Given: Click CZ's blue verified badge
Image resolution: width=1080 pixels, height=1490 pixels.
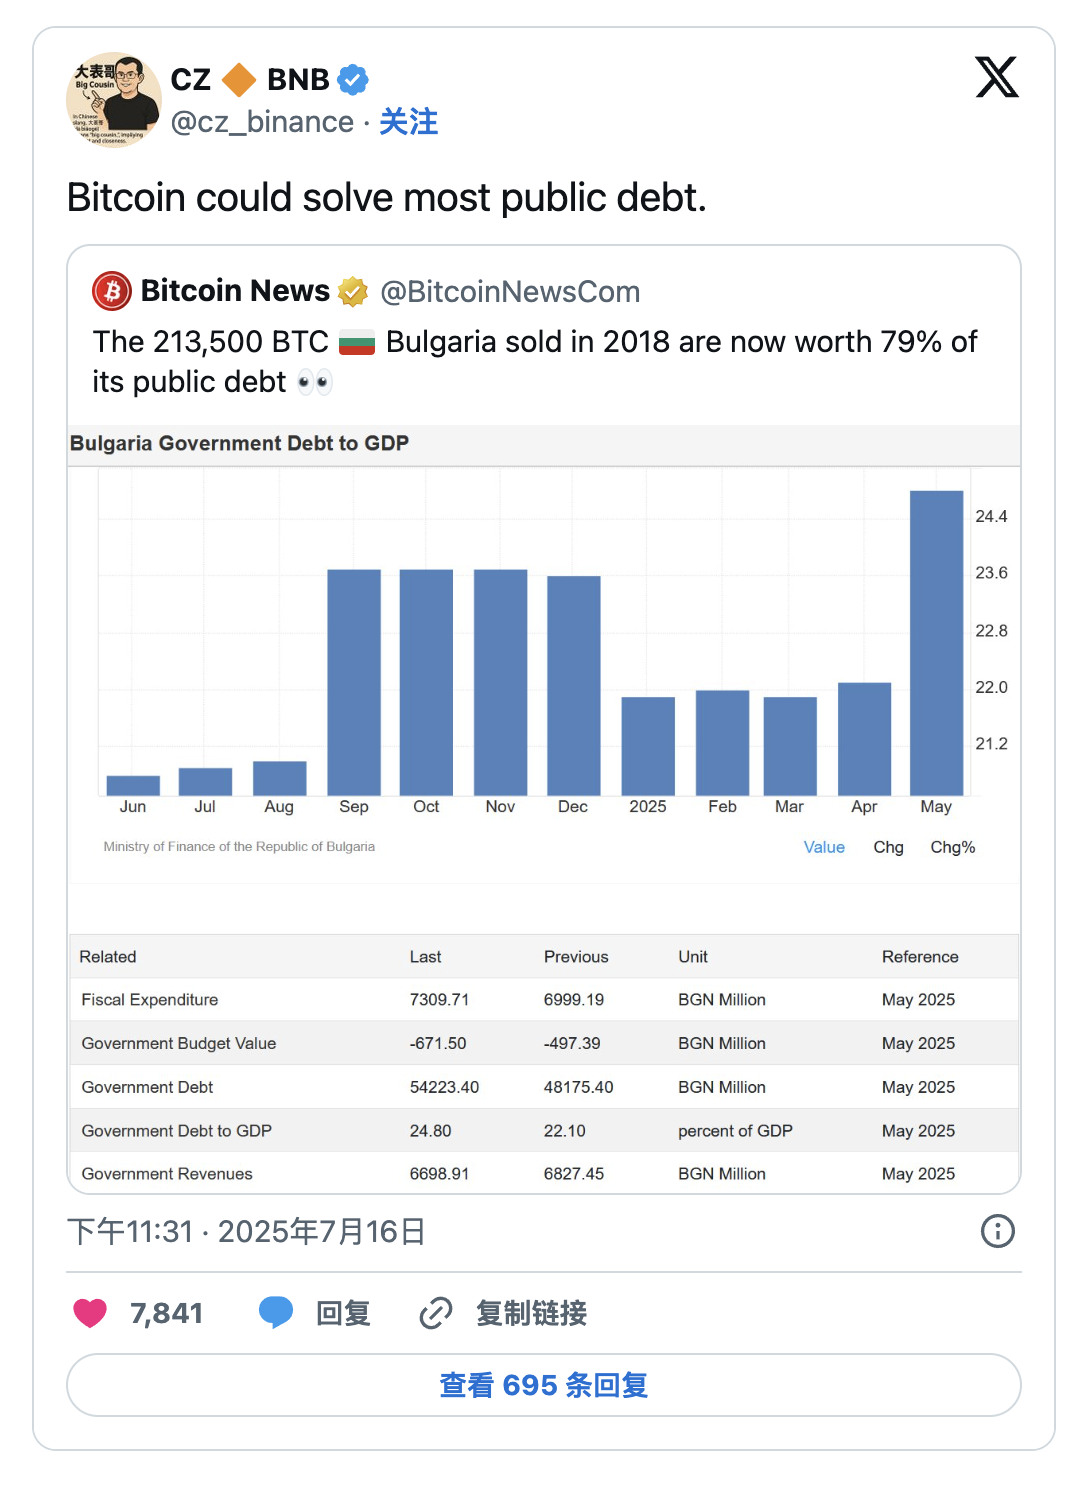Looking at the screenshot, I should click(353, 79).
